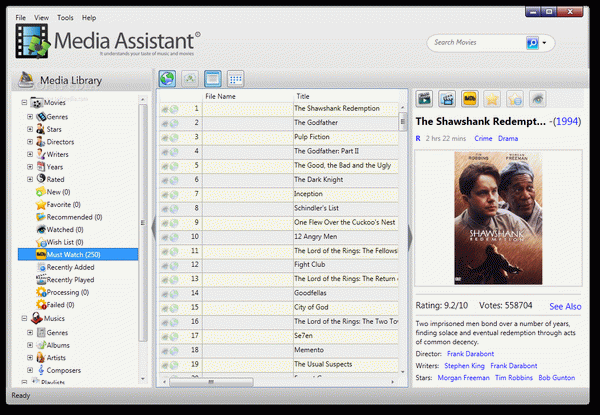Image resolution: width=600 pixels, height=415 pixels.
Task: Click the 1994 year link
Action: (x=567, y=122)
